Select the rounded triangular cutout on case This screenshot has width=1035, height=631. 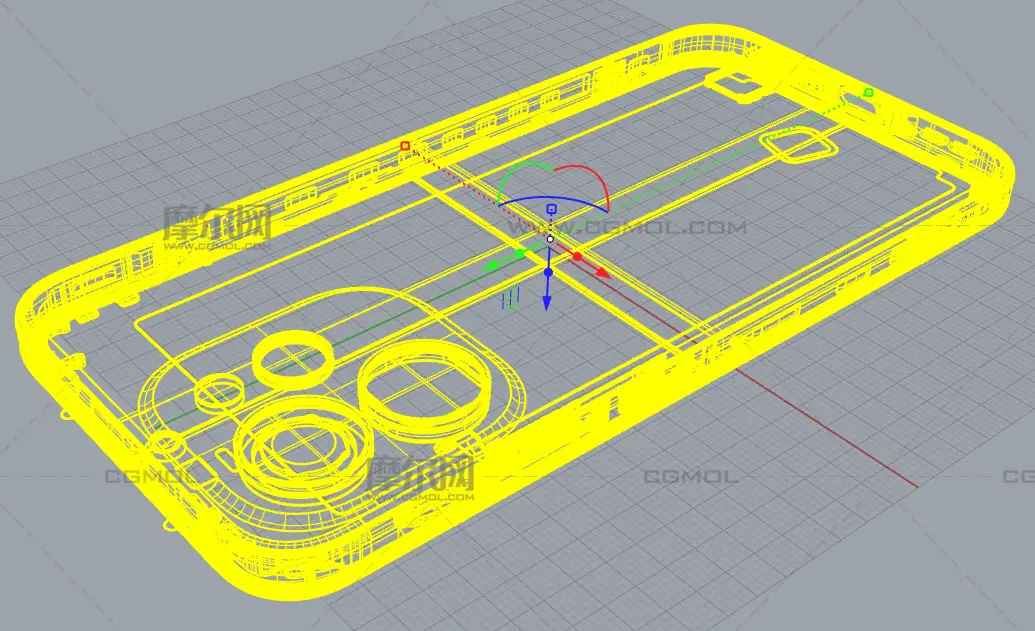point(797,147)
